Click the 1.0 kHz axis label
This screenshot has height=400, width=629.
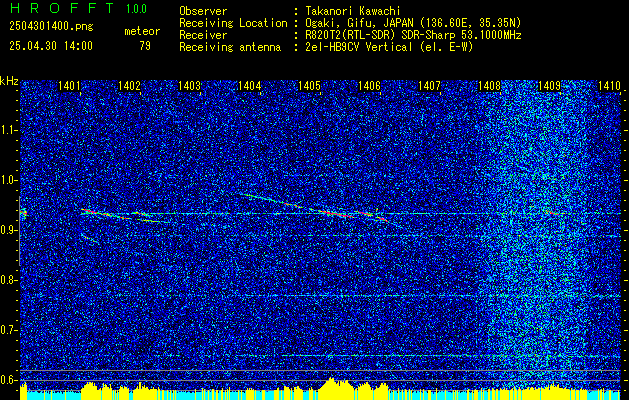click(8, 181)
